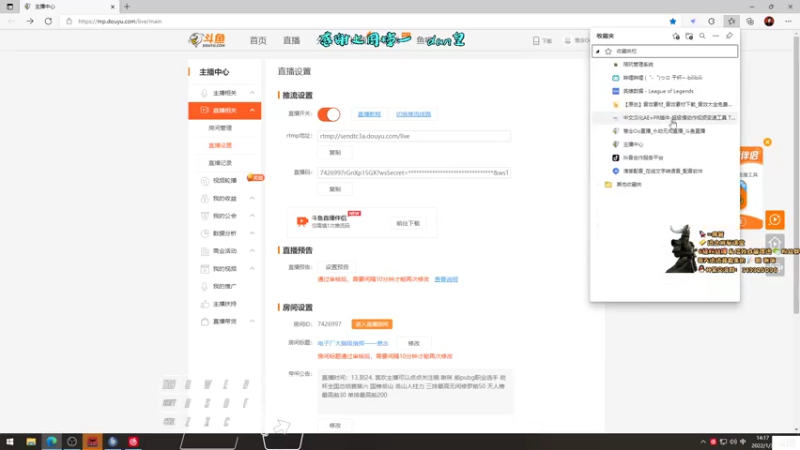Click the 下载 download item in header
The image size is (800, 450).
542,41
